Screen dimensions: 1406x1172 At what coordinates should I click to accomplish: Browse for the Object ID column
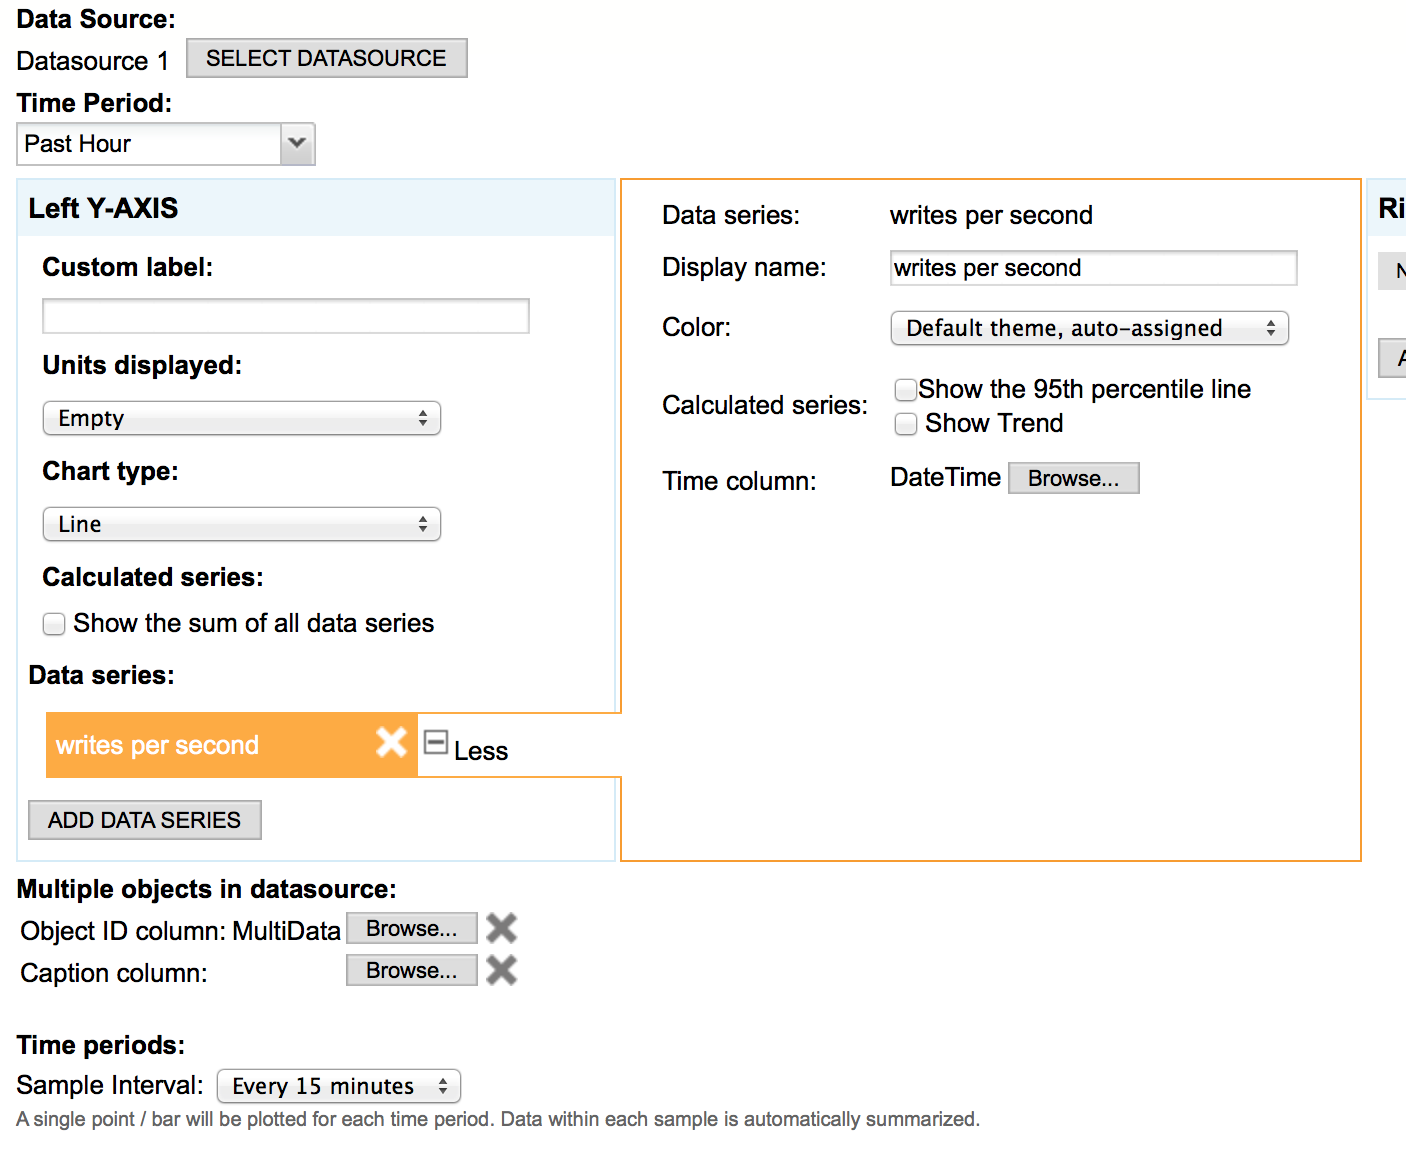[x=412, y=928]
